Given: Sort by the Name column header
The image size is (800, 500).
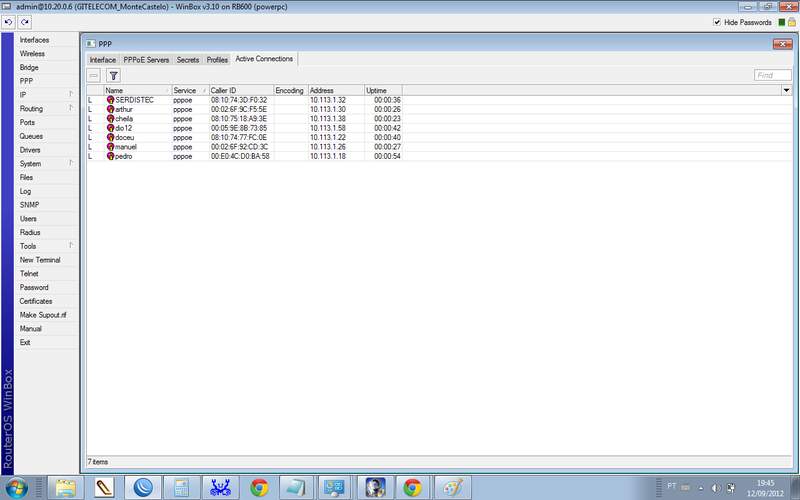Looking at the screenshot, I should pyautogui.click(x=138, y=90).
